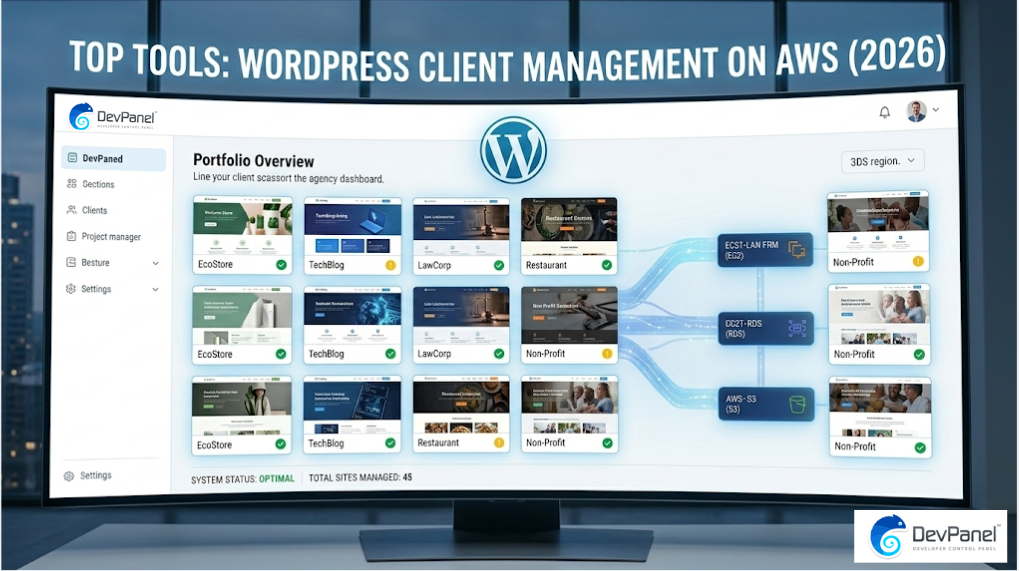Click the Besture sidebar icon

(71, 262)
